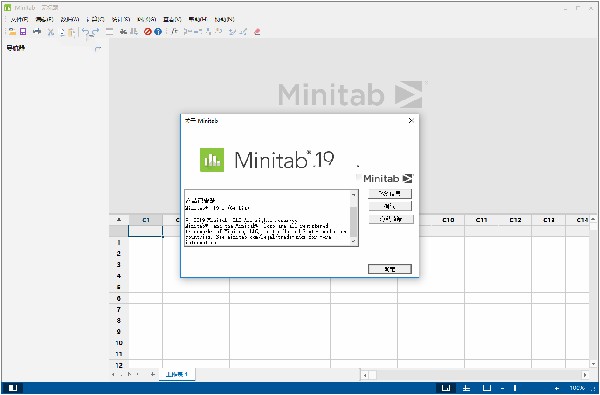Click the worksheet horizontal scroll left arrow

coord(365,375)
